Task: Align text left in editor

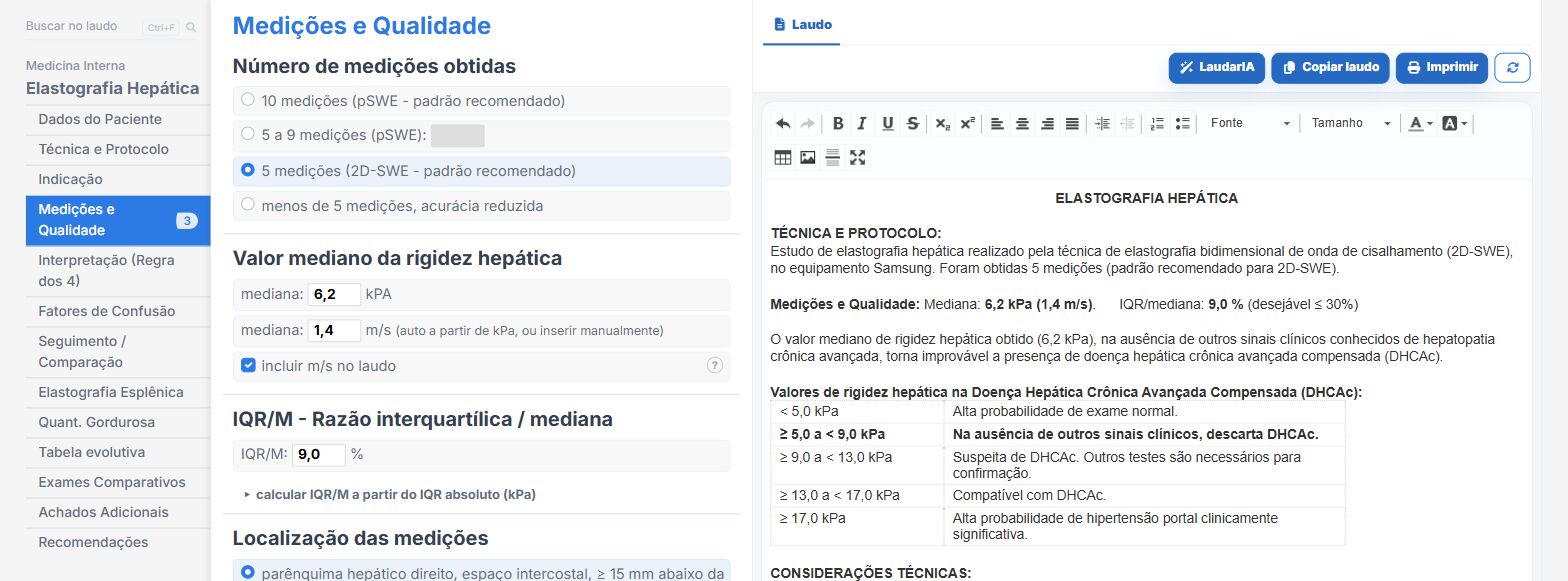Action: [x=997, y=123]
